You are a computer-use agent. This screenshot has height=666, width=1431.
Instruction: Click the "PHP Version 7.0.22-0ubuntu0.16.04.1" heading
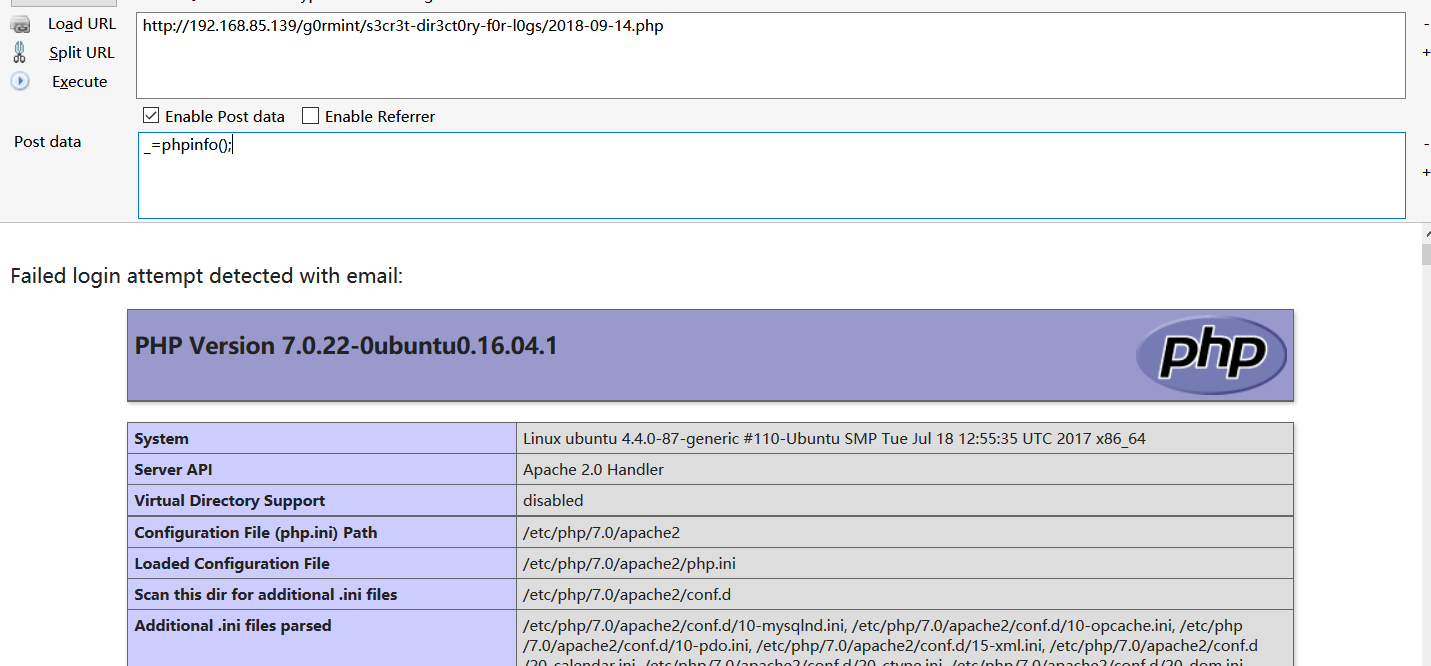(346, 346)
